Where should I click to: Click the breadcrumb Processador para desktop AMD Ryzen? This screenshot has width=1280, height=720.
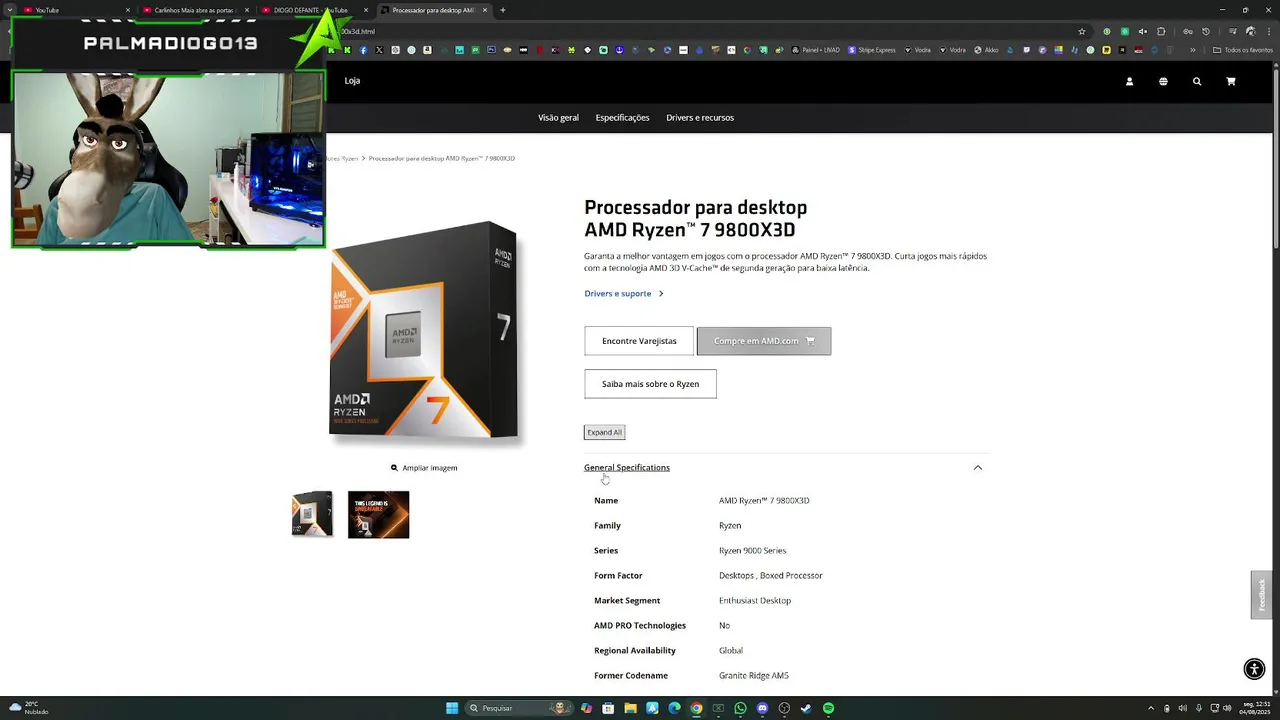coord(441,159)
